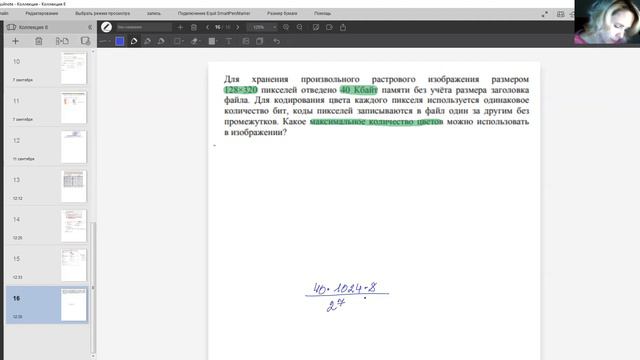The width and height of the screenshot is (640, 360).
Task: Select page 13 thumbnail
Action: pos(74,187)
